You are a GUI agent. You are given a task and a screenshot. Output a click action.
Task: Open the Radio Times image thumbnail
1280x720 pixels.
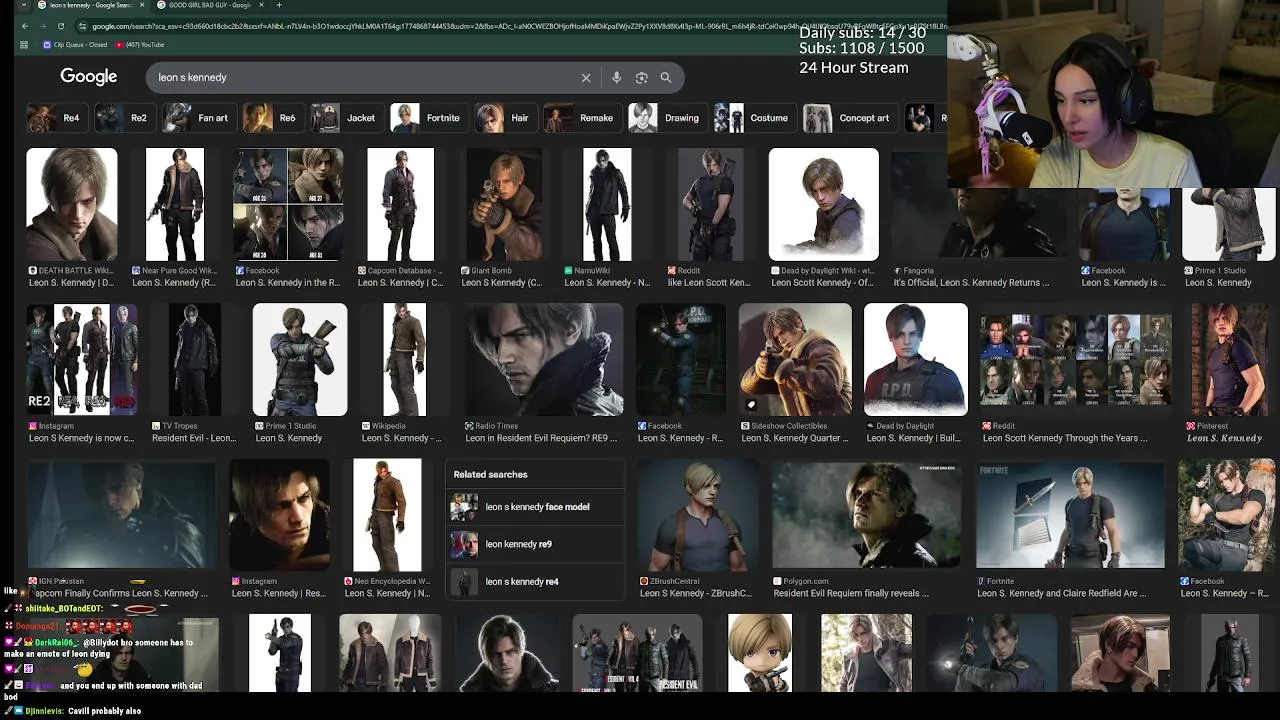pos(544,359)
